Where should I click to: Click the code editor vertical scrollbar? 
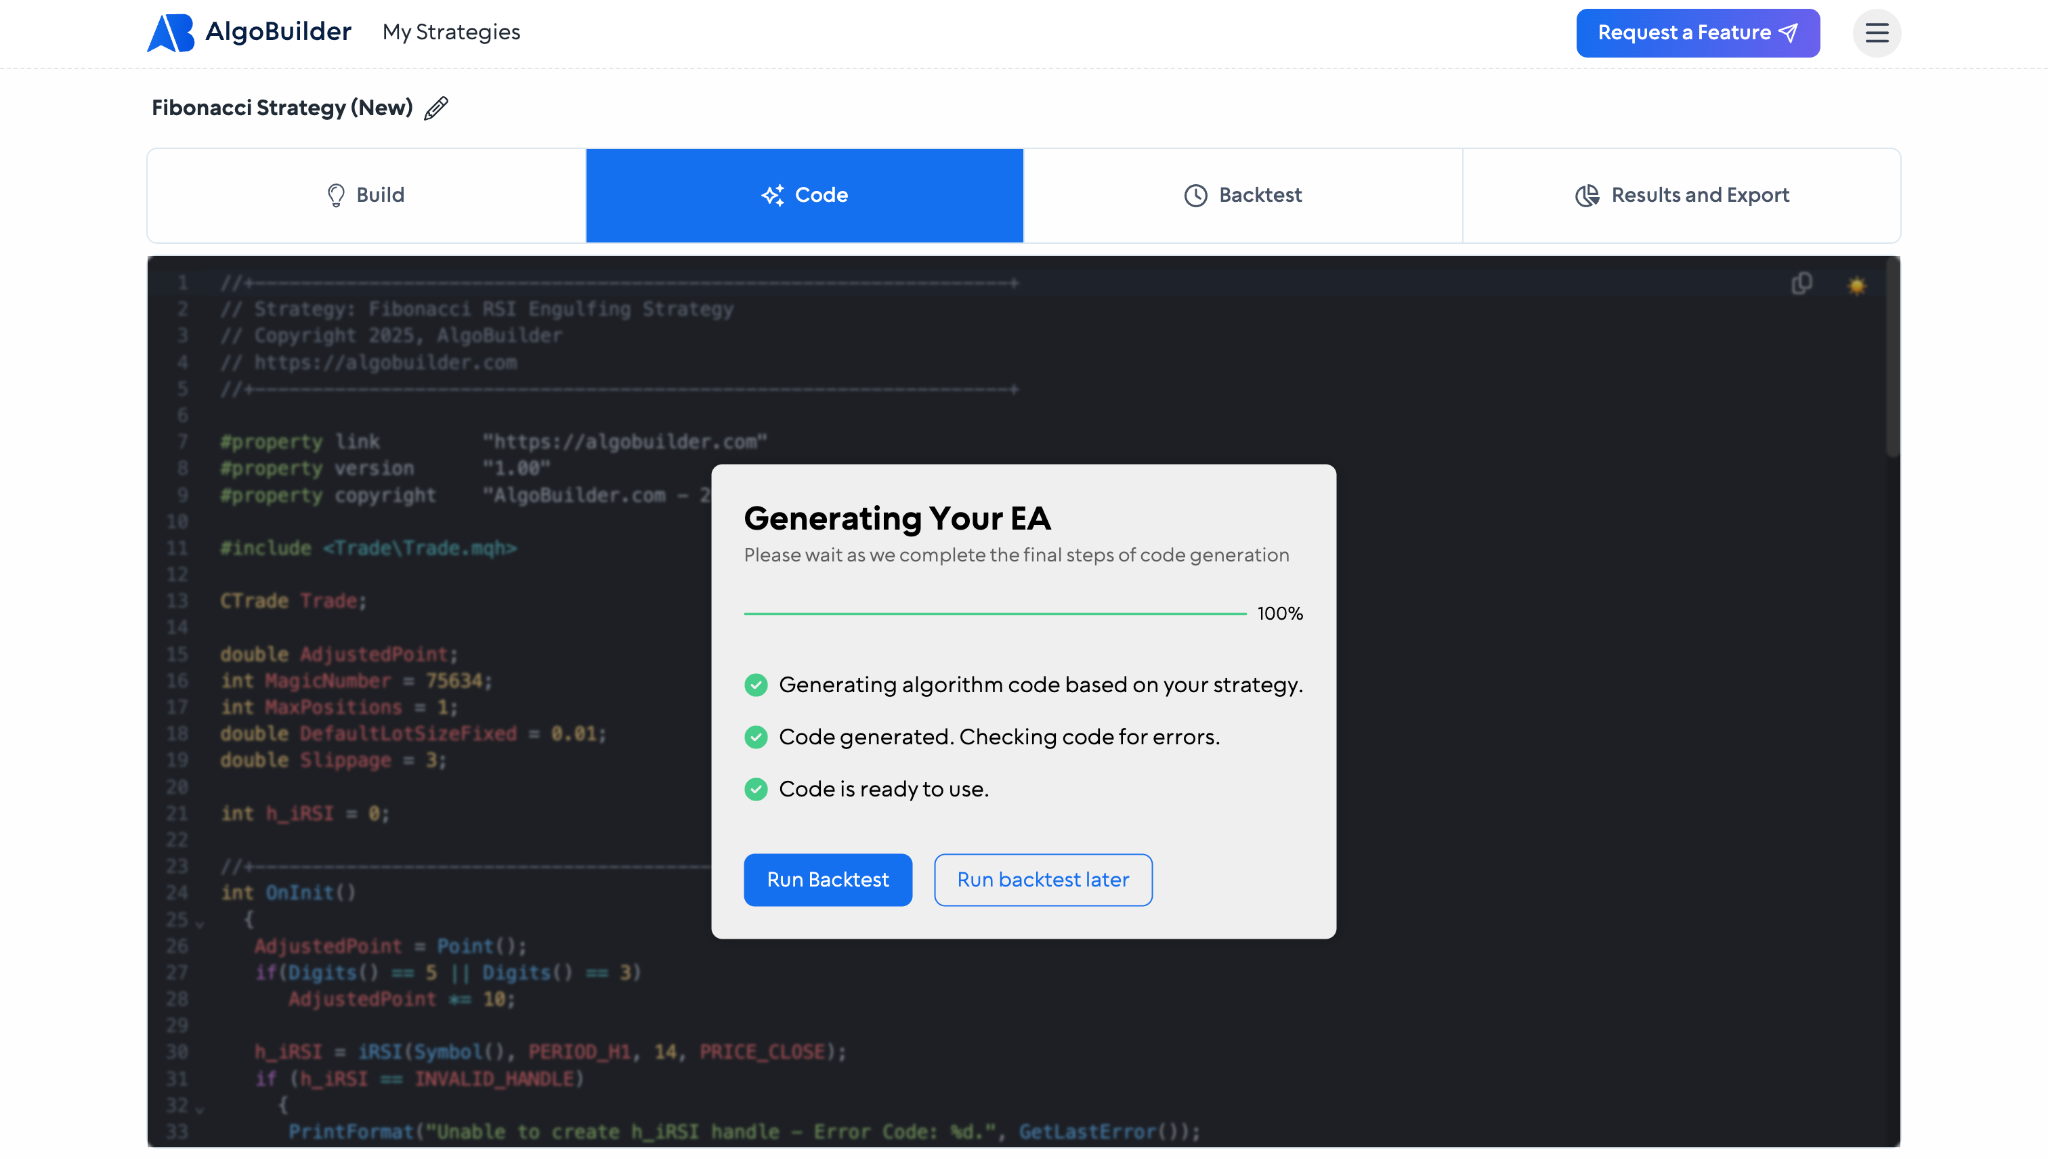pos(1892,357)
